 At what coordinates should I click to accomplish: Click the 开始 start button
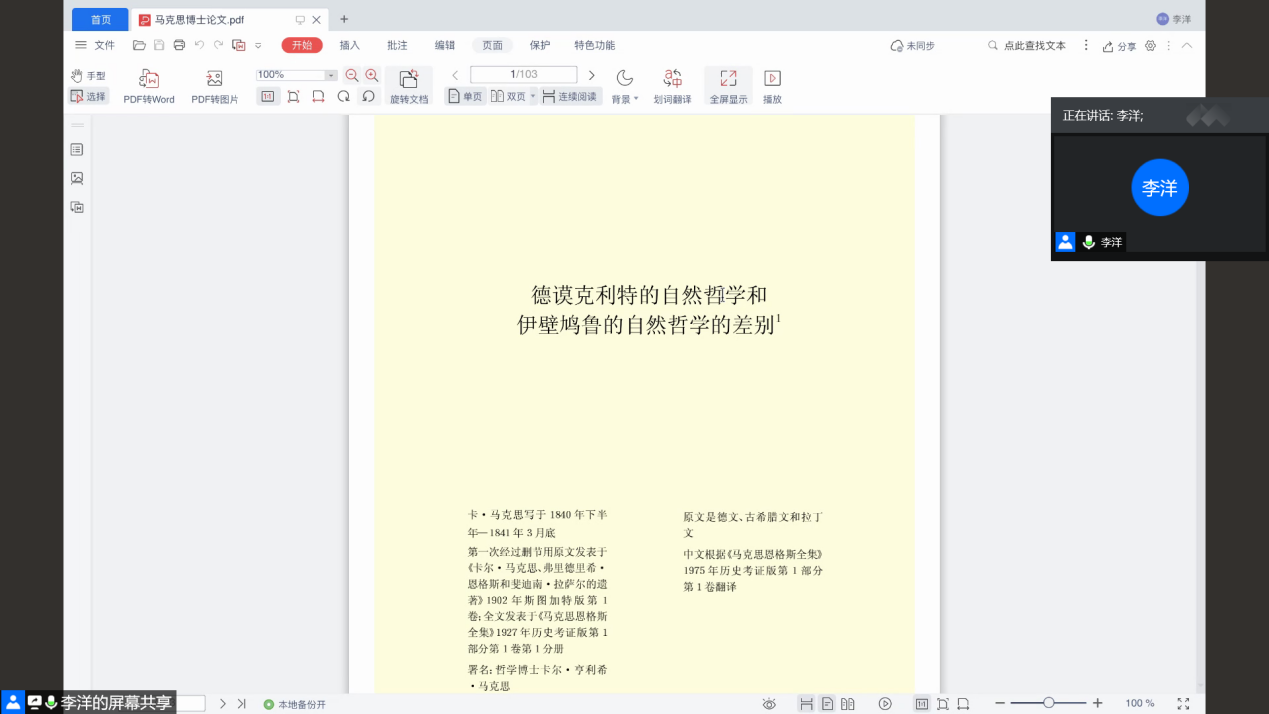point(302,45)
